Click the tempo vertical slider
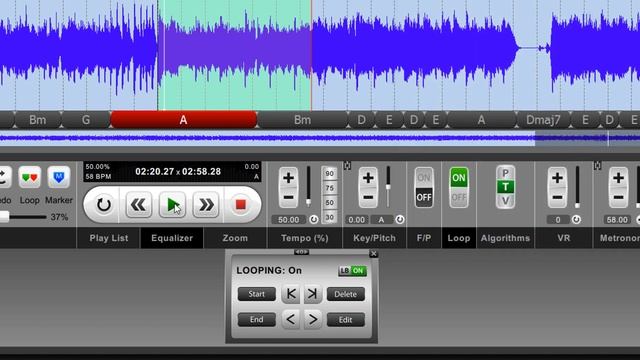The height and width of the screenshot is (360, 640). click(309, 186)
